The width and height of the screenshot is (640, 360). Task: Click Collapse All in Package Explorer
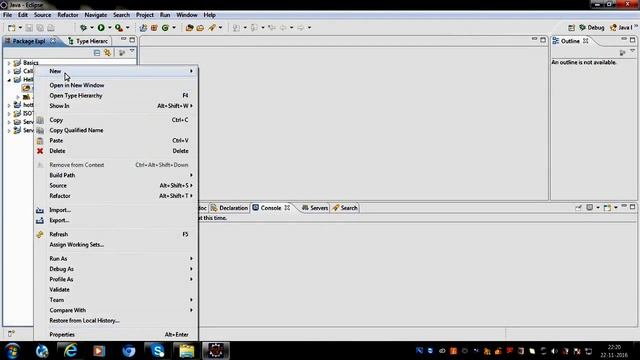(x=97, y=53)
